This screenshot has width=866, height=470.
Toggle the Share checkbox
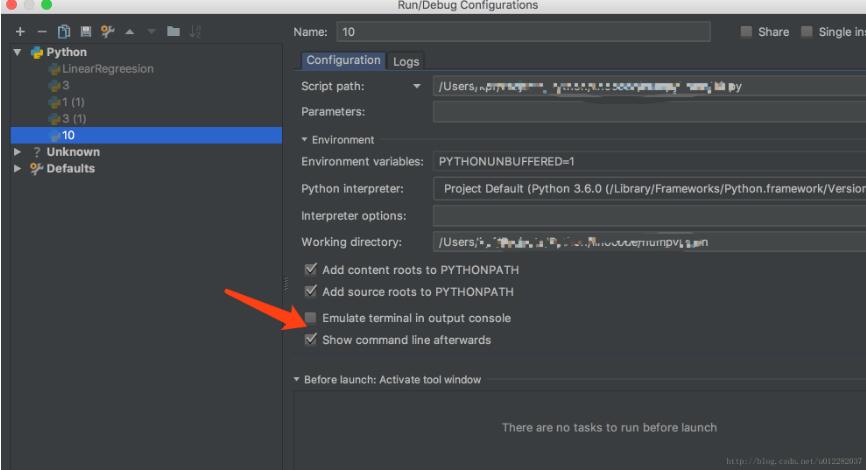pos(746,32)
